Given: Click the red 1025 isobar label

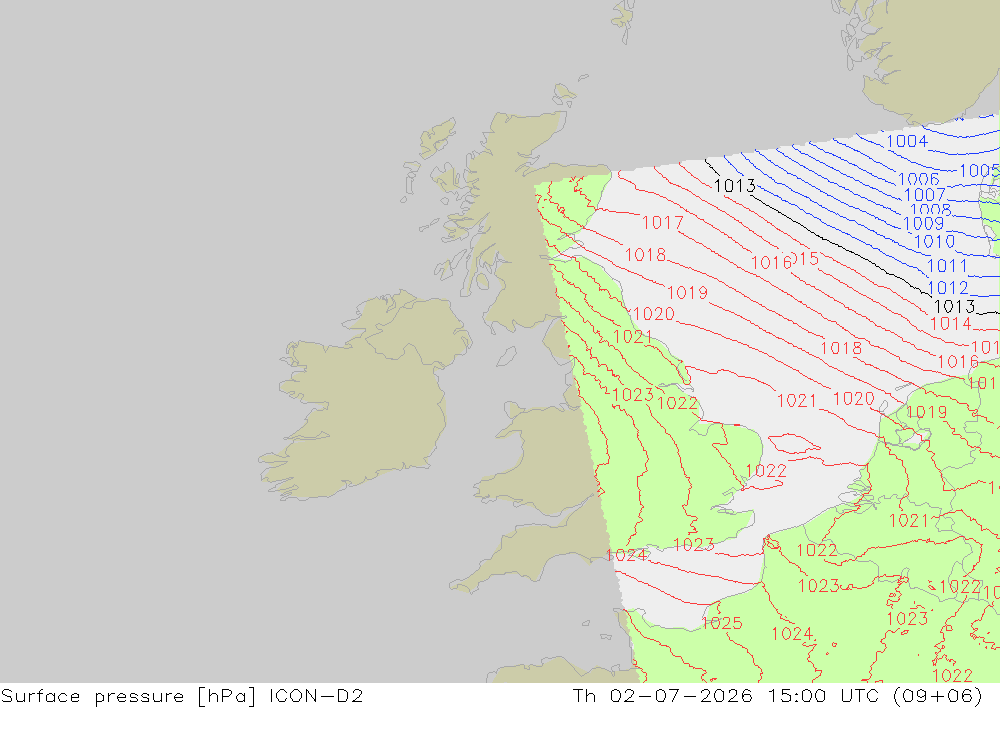Looking at the screenshot, I should point(722,623).
